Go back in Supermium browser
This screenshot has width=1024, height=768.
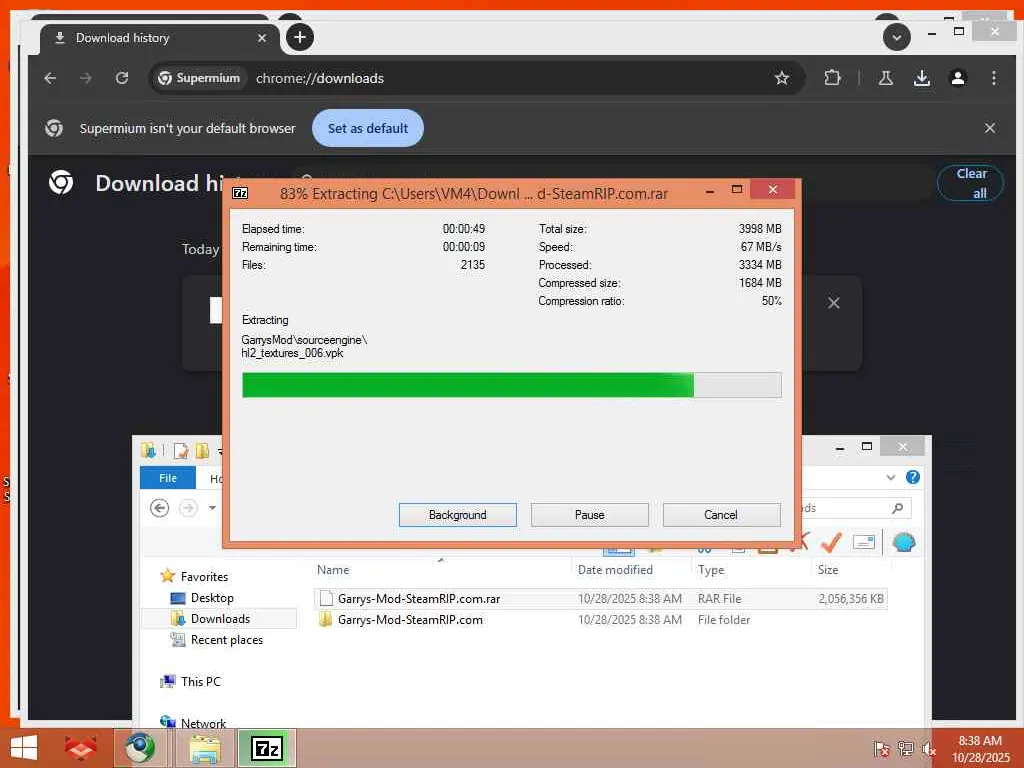pyautogui.click(x=50, y=78)
